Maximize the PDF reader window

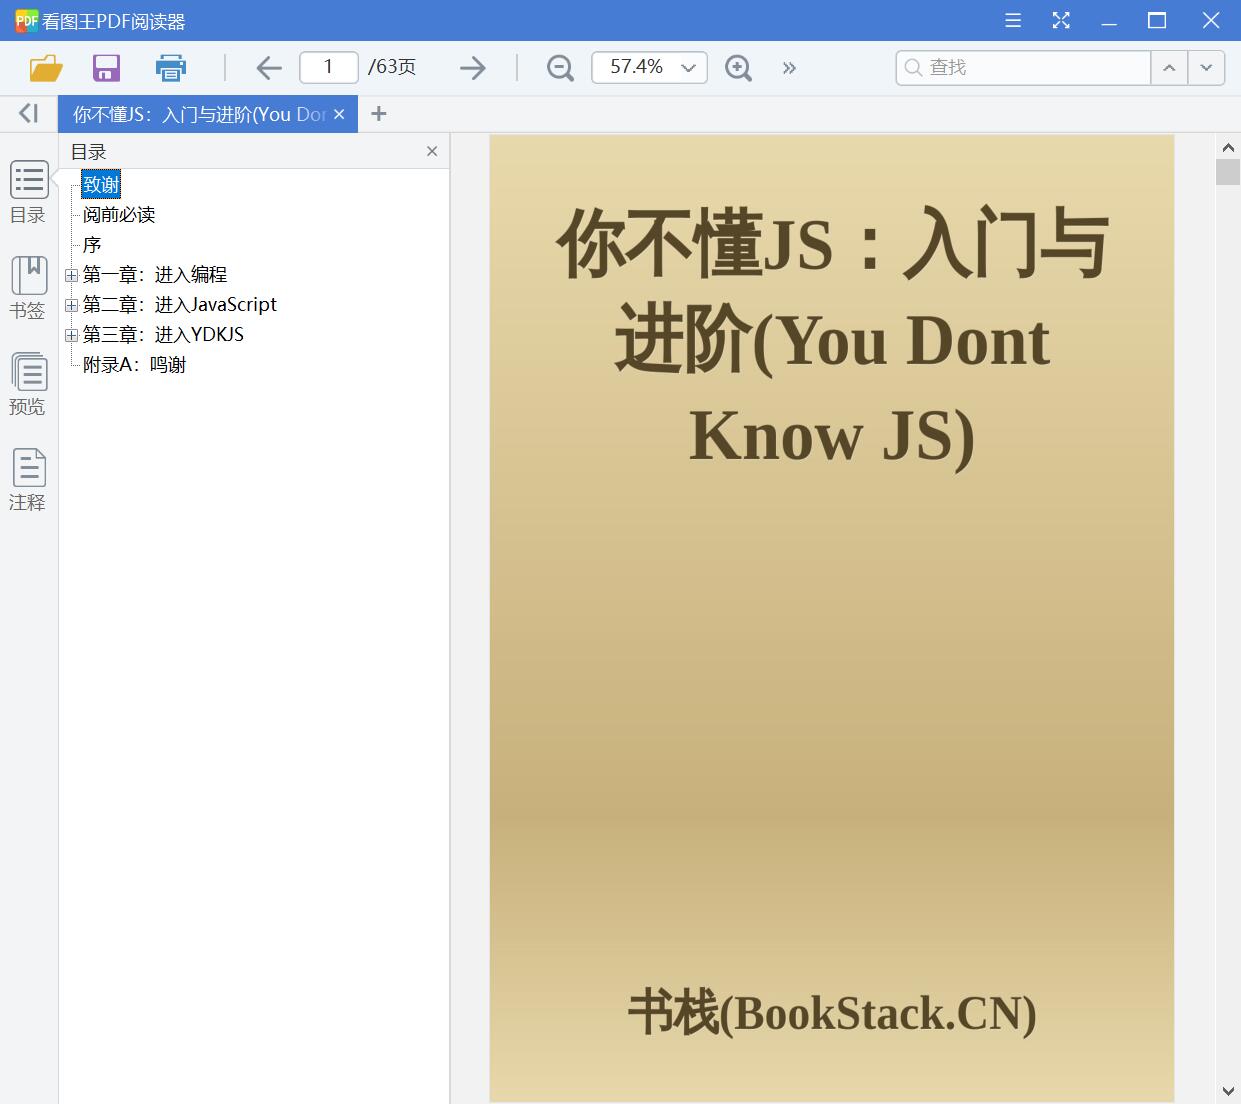point(1157,20)
